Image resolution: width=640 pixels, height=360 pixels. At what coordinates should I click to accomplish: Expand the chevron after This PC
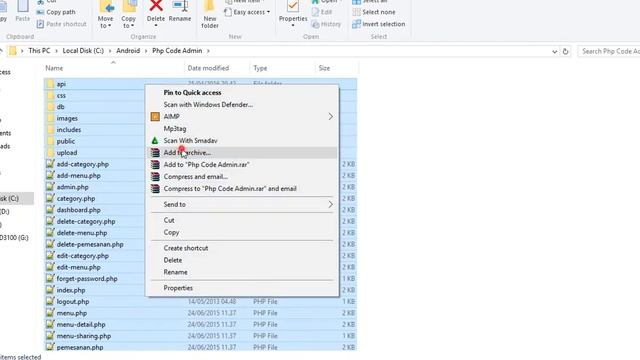56,51
